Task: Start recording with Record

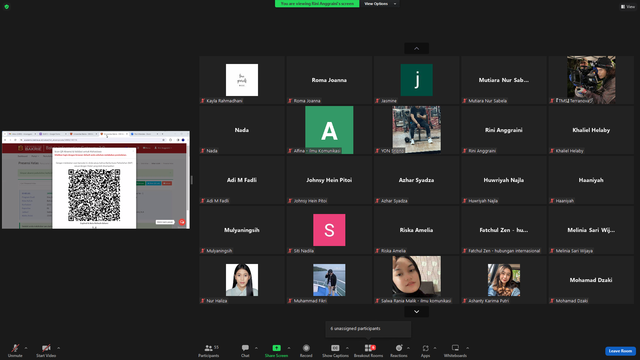Action: [306, 350]
